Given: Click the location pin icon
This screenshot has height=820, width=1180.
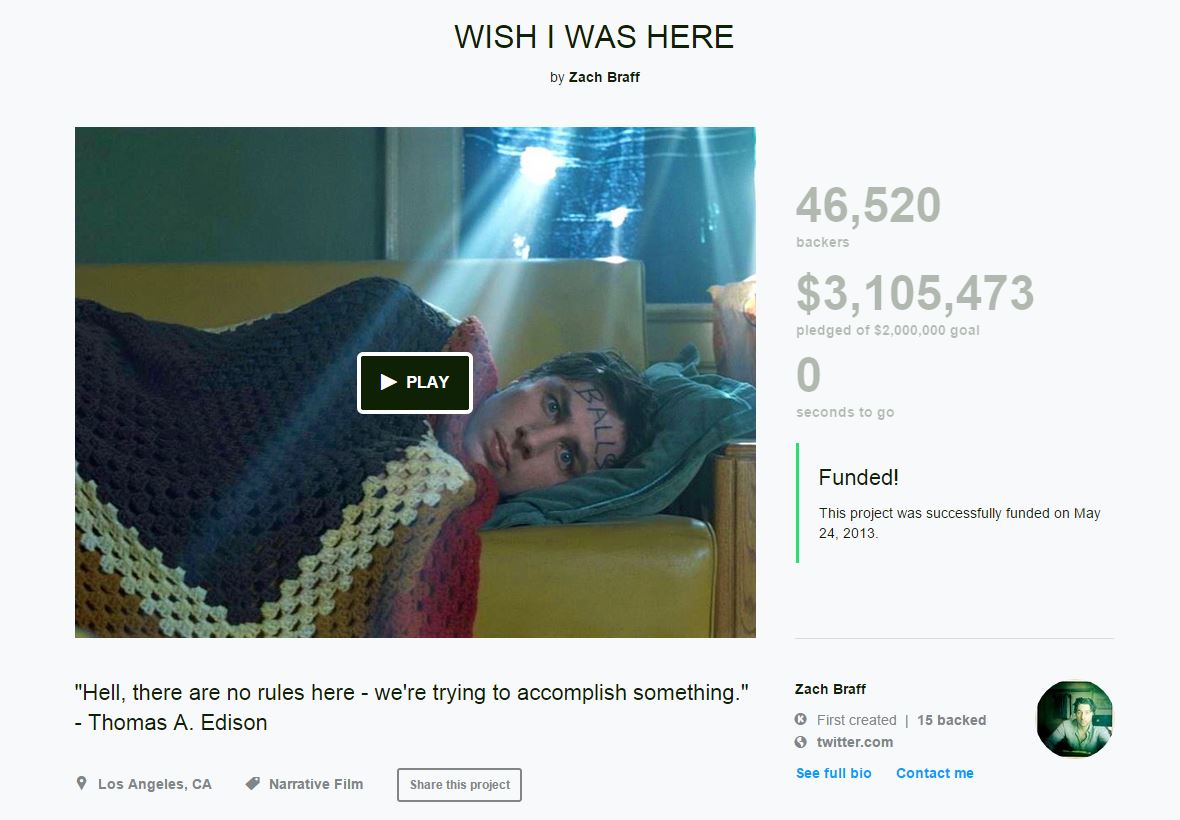Looking at the screenshot, I should [81, 783].
